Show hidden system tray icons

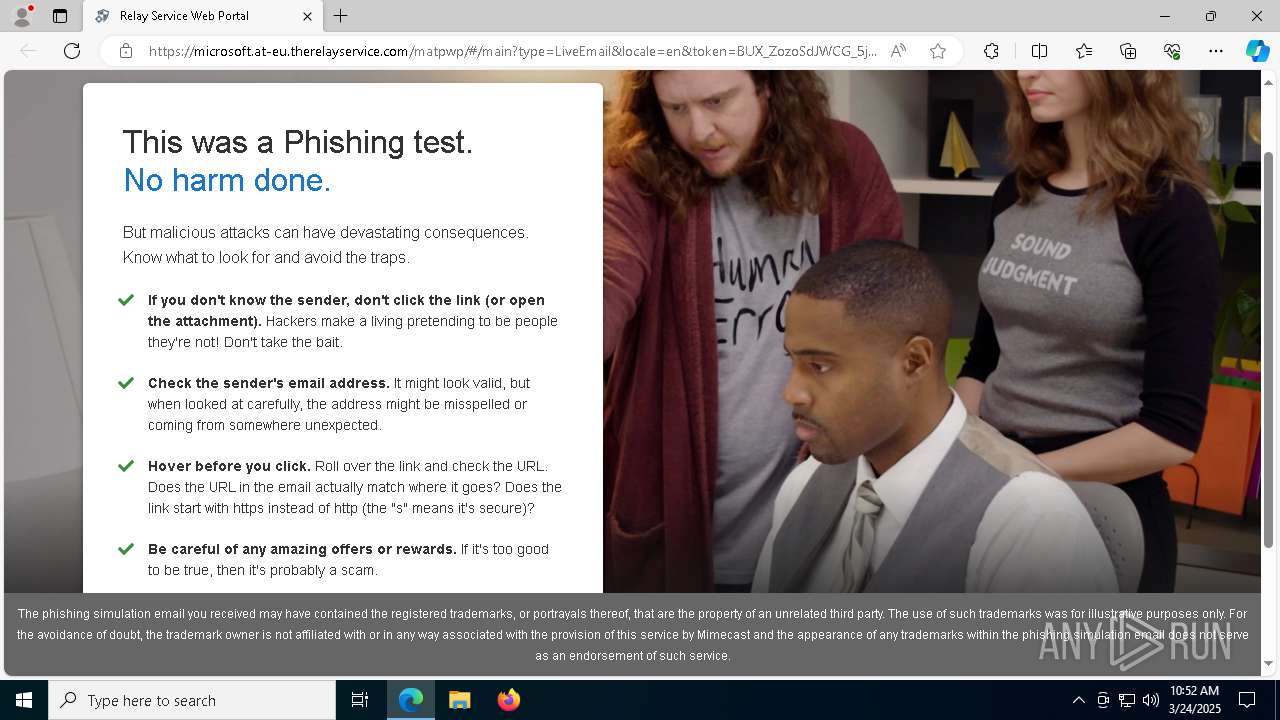[x=1078, y=700]
